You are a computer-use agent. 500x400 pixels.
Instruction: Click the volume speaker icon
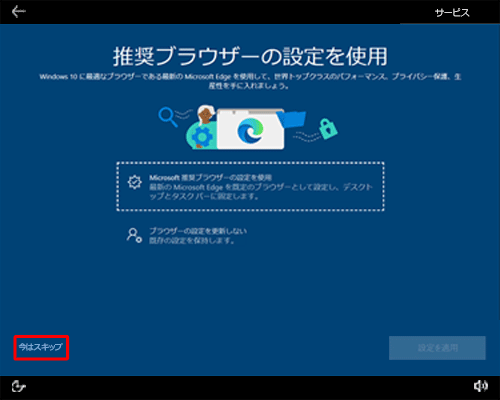[480, 386]
